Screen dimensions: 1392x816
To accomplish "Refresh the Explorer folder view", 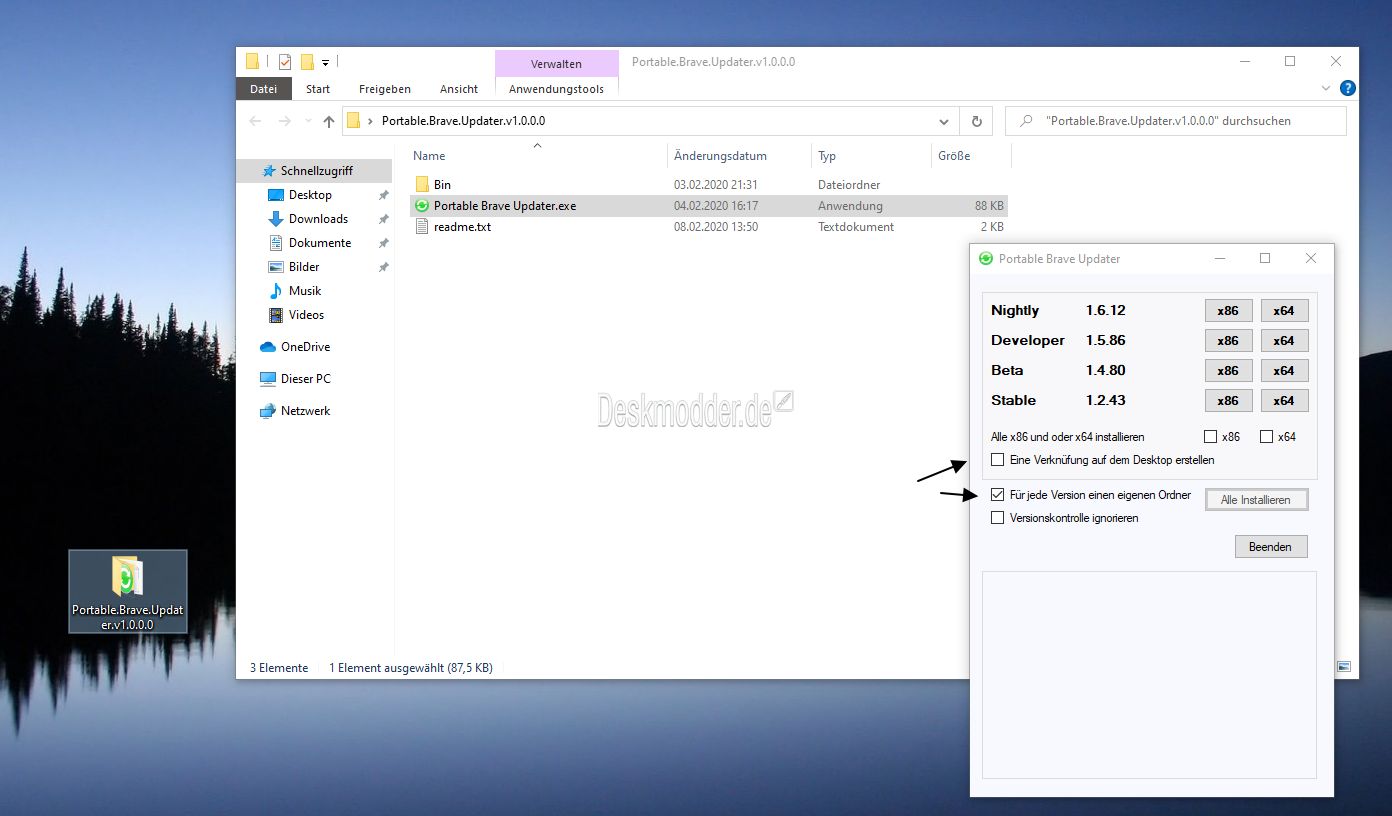I will (x=977, y=121).
